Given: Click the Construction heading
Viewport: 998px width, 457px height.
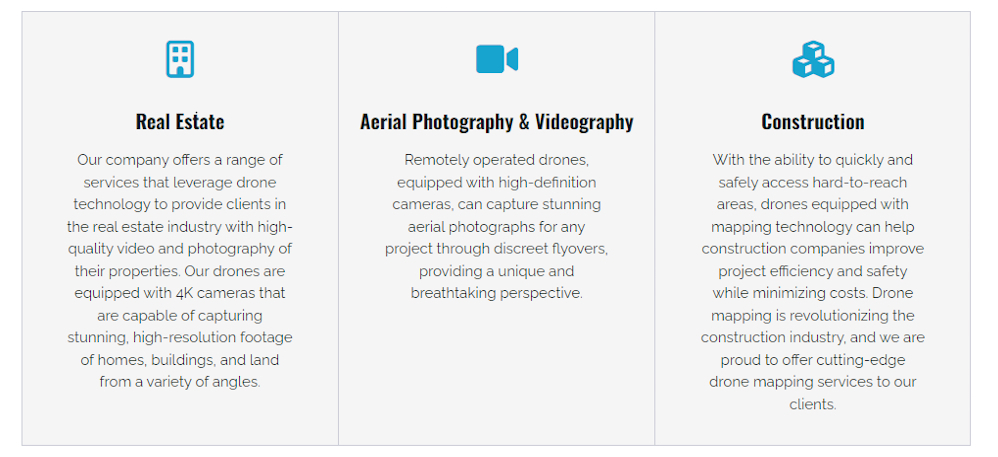Looking at the screenshot, I should click(813, 122).
